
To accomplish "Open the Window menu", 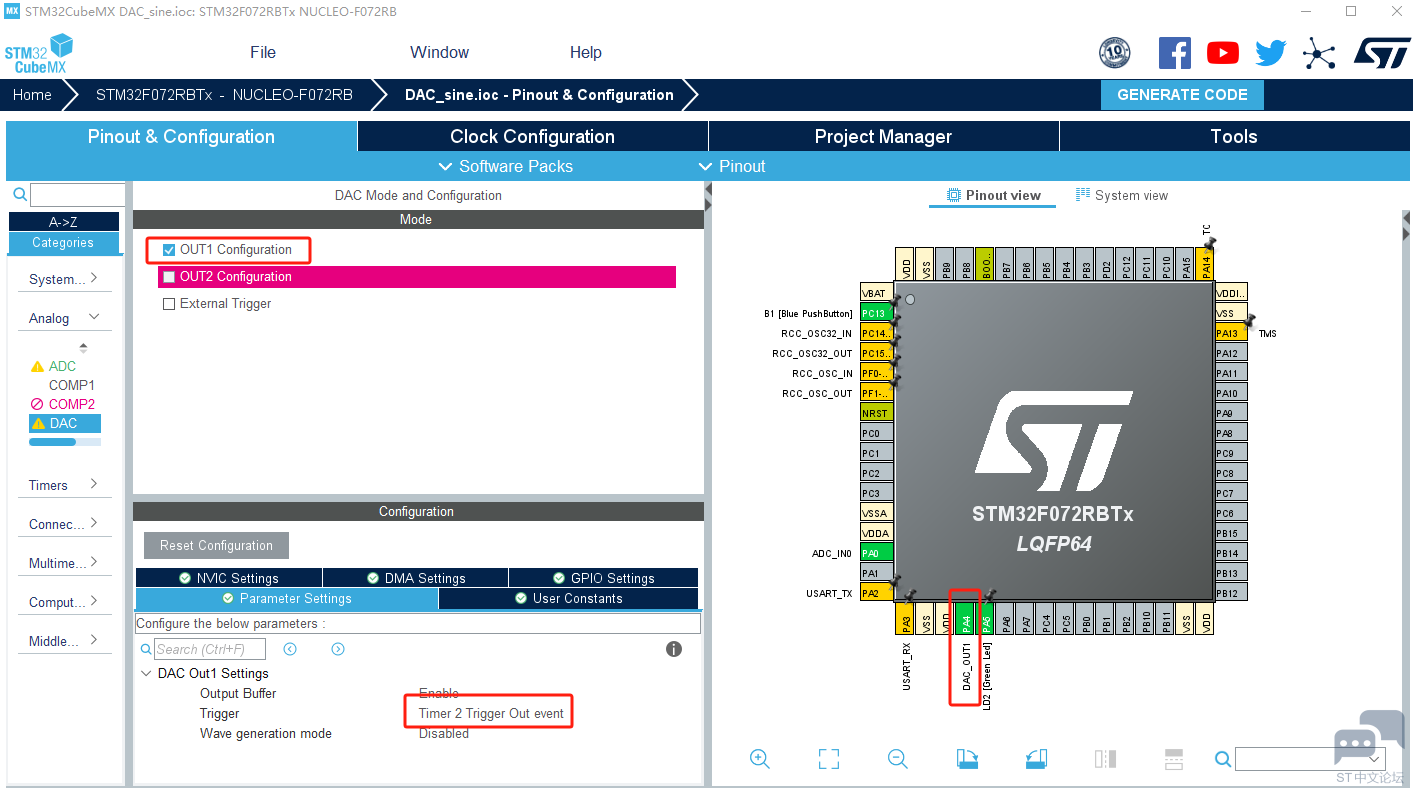I will point(439,52).
